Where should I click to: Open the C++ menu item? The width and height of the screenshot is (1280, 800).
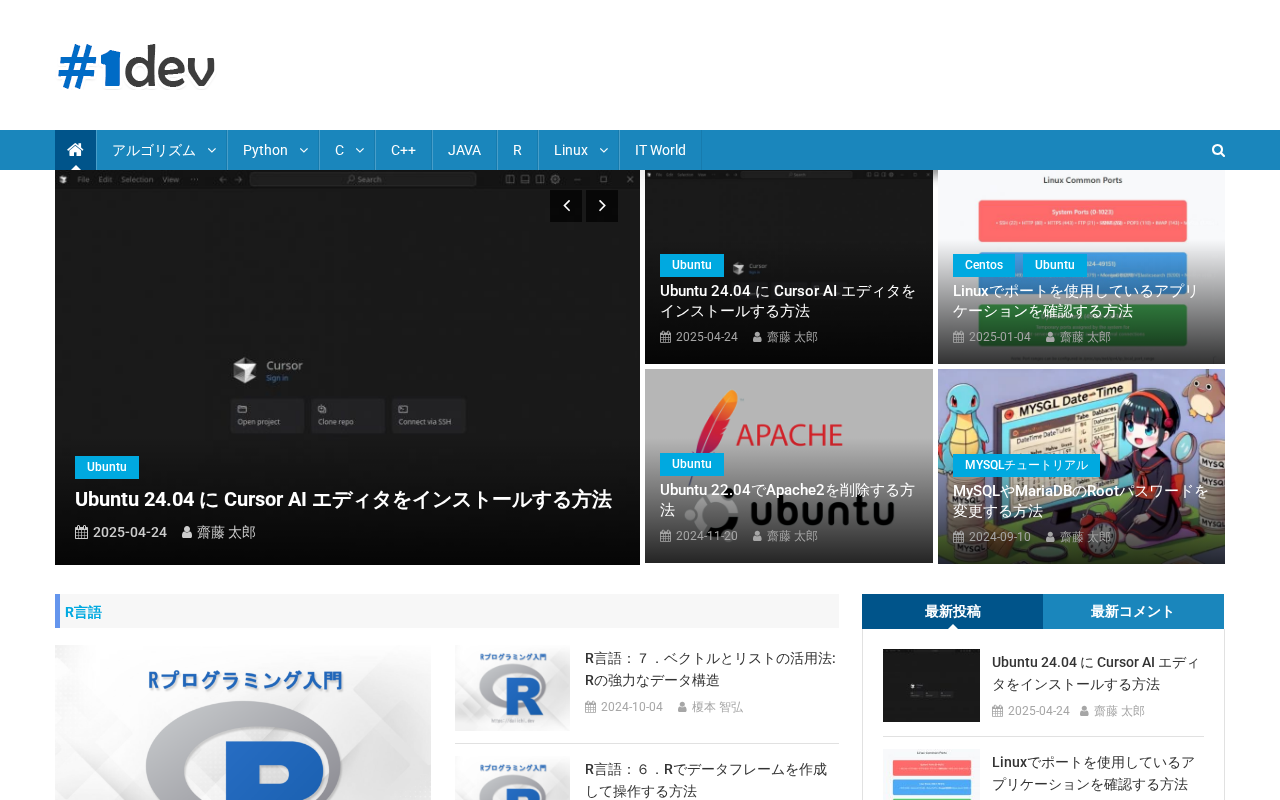(x=403, y=150)
